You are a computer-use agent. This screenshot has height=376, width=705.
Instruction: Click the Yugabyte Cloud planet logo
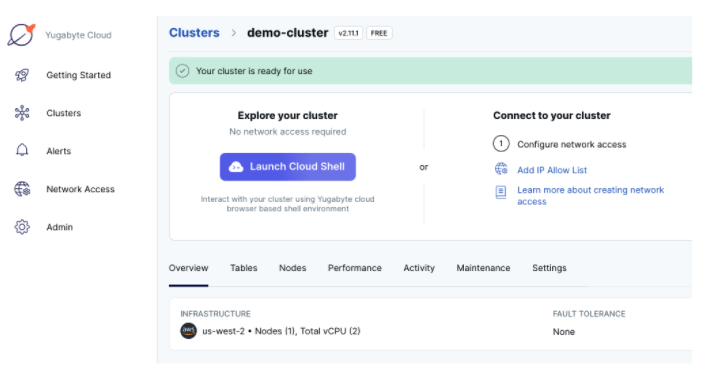pos(21,35)
